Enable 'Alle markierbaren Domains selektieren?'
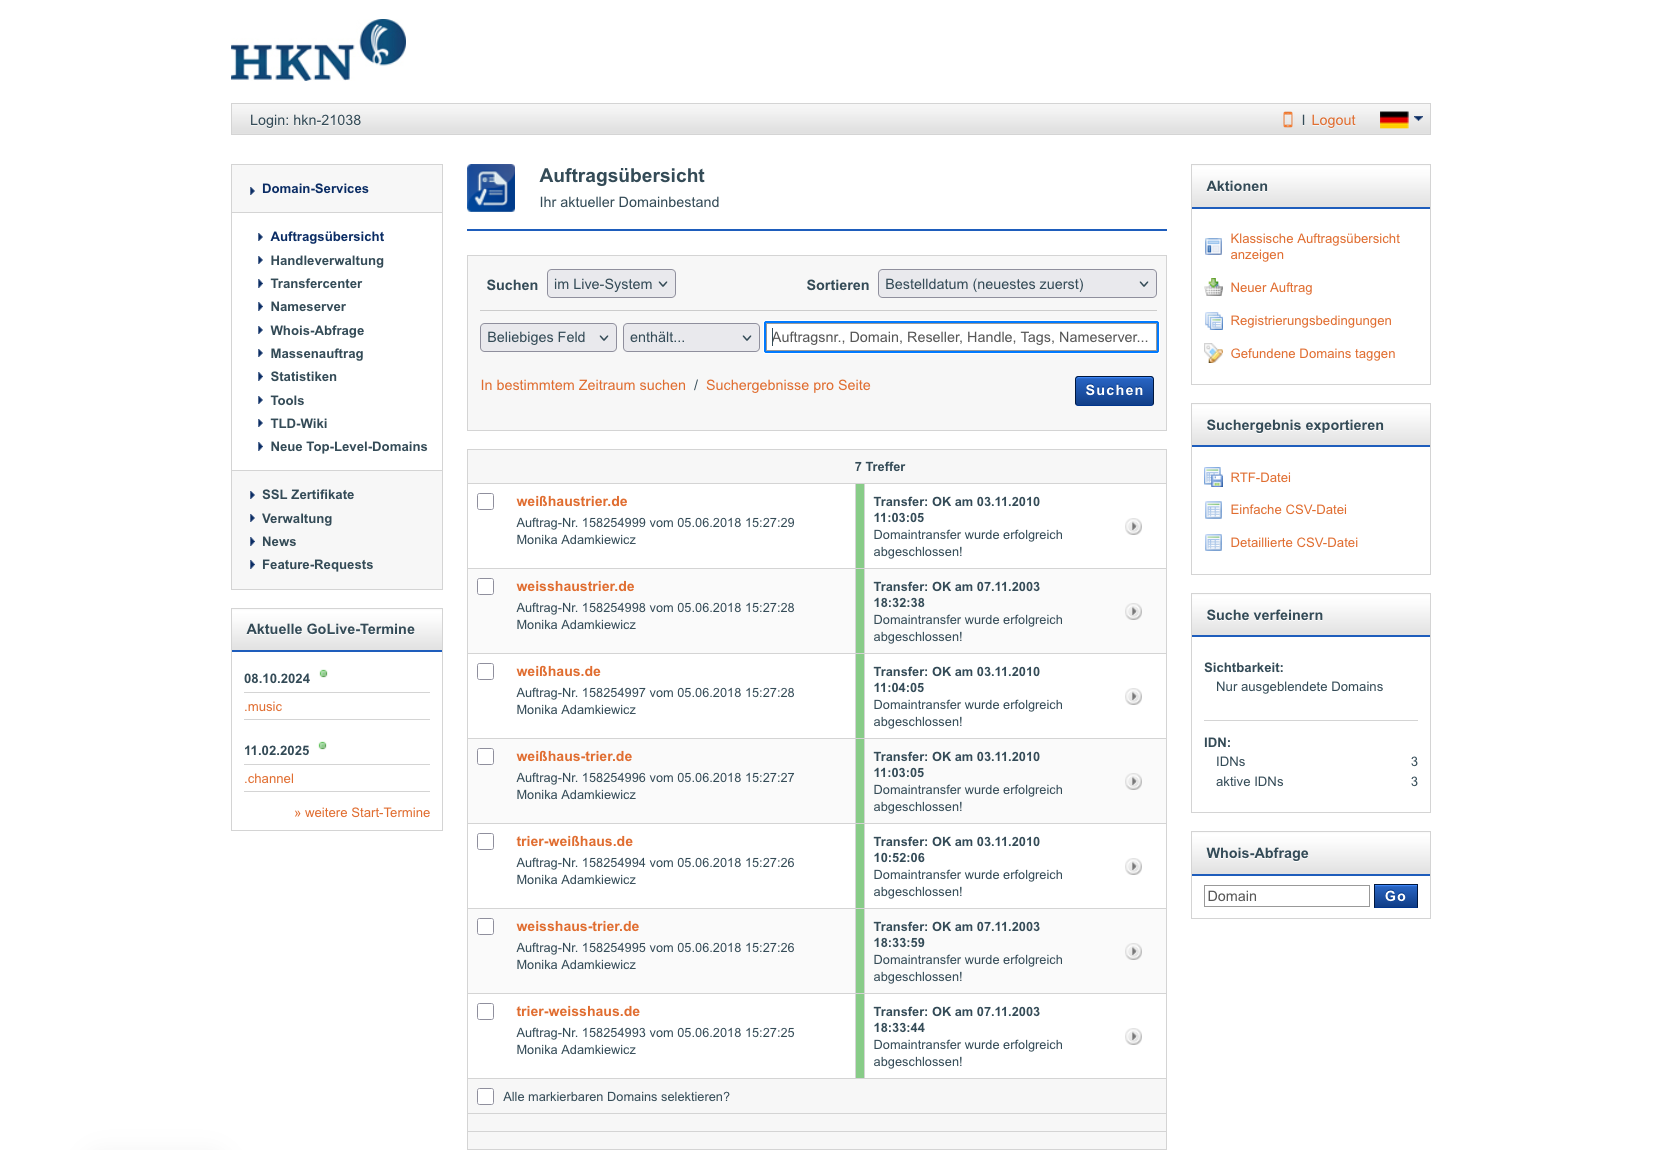Image resolution: width=1657 pixels, height=1150 pixels. [x=486, y=1096]
